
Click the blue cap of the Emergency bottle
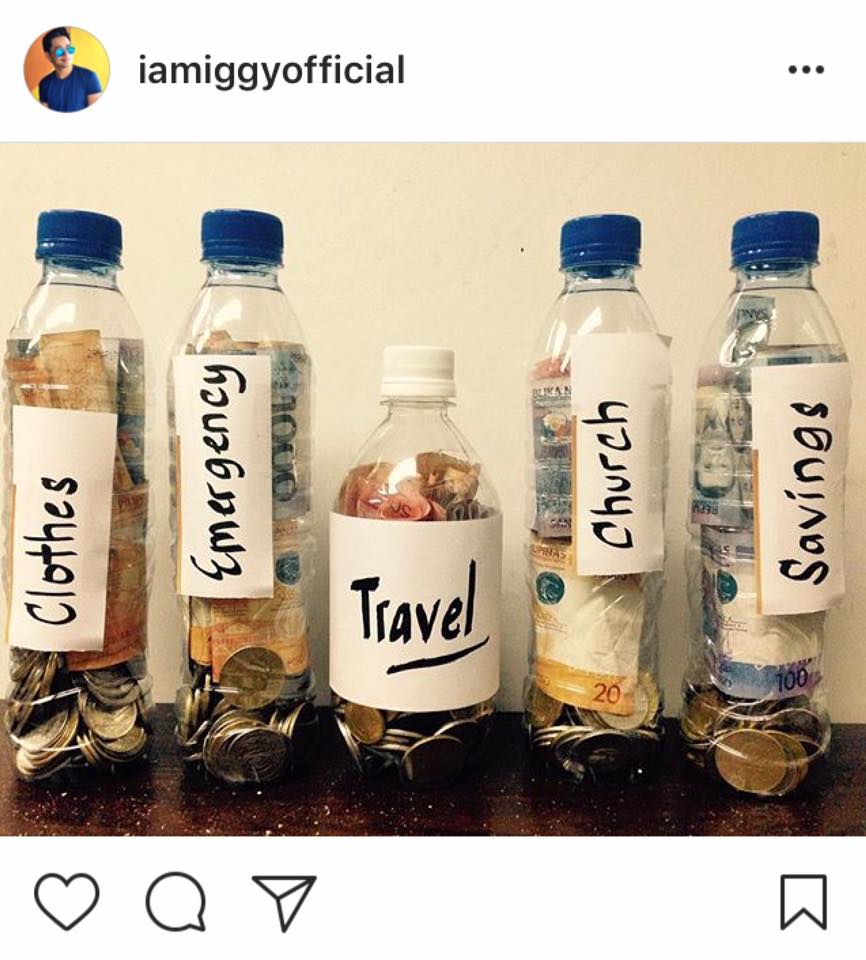[x=243, y=236]
